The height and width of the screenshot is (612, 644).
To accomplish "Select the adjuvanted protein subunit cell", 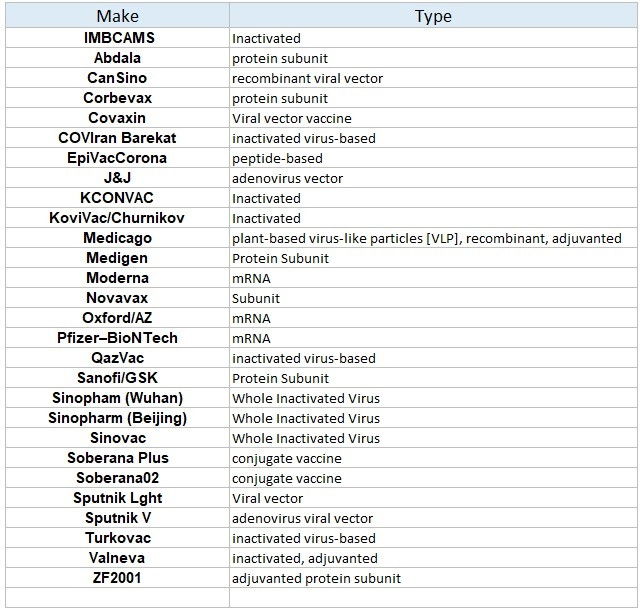I will coord(316,578).
